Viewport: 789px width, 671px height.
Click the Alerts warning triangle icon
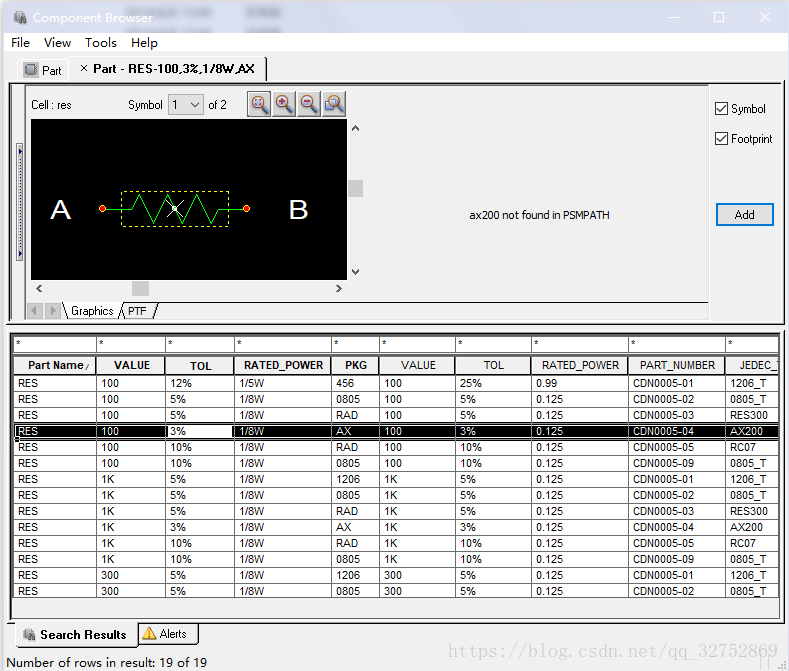click(149, 634)
